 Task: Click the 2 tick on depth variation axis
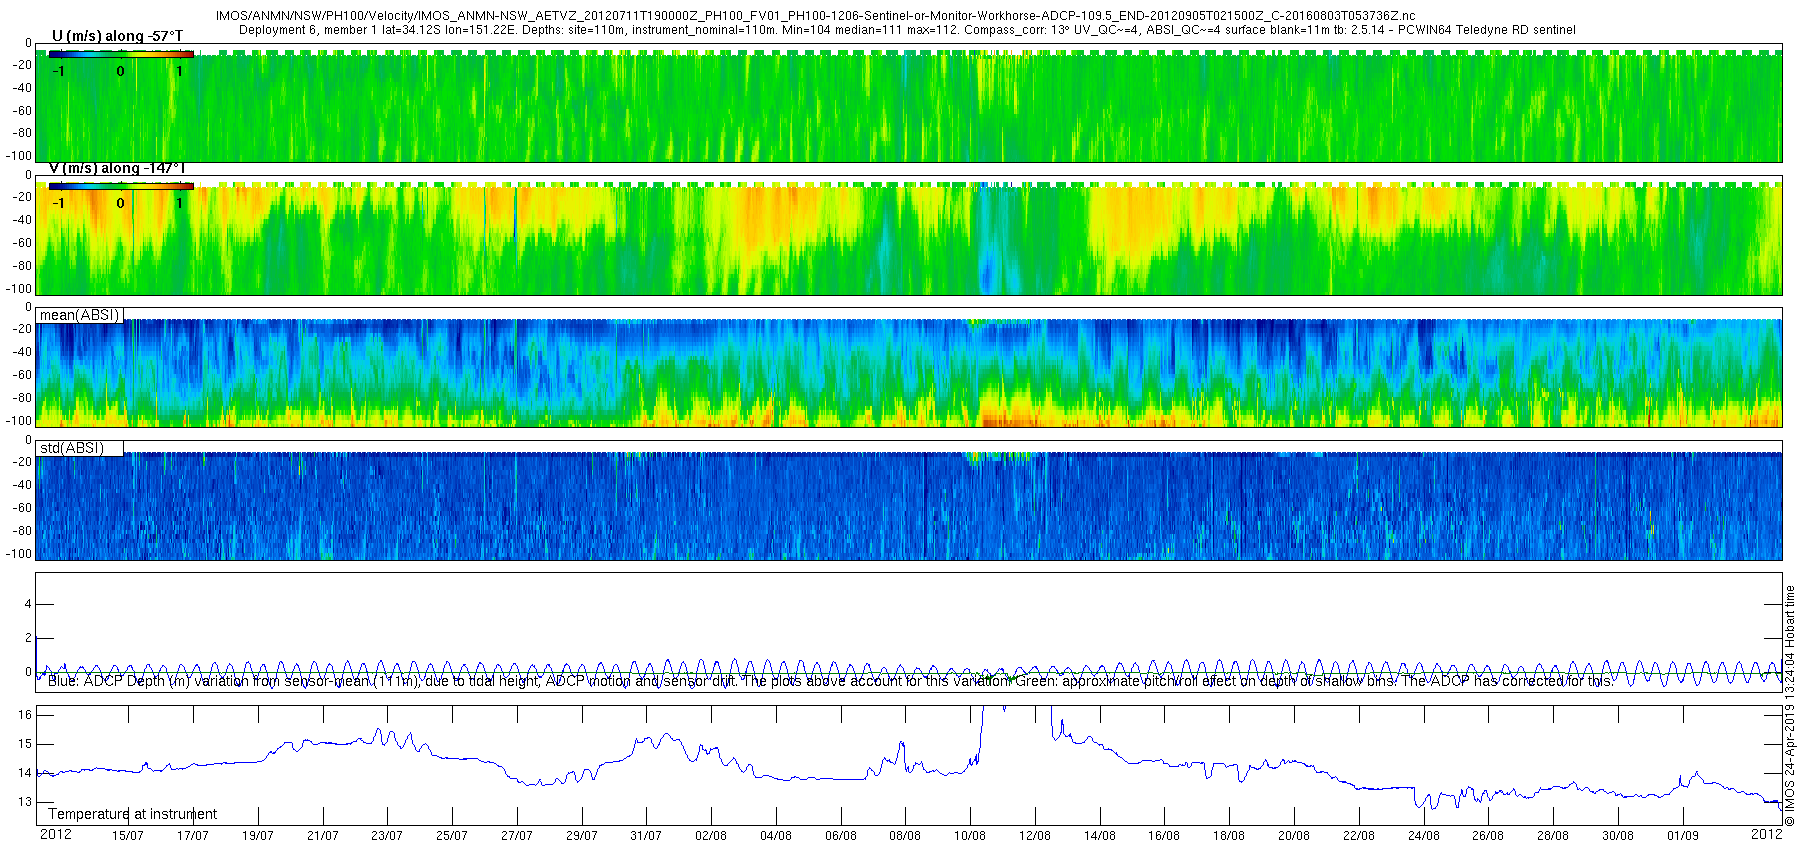pos(28,638)
